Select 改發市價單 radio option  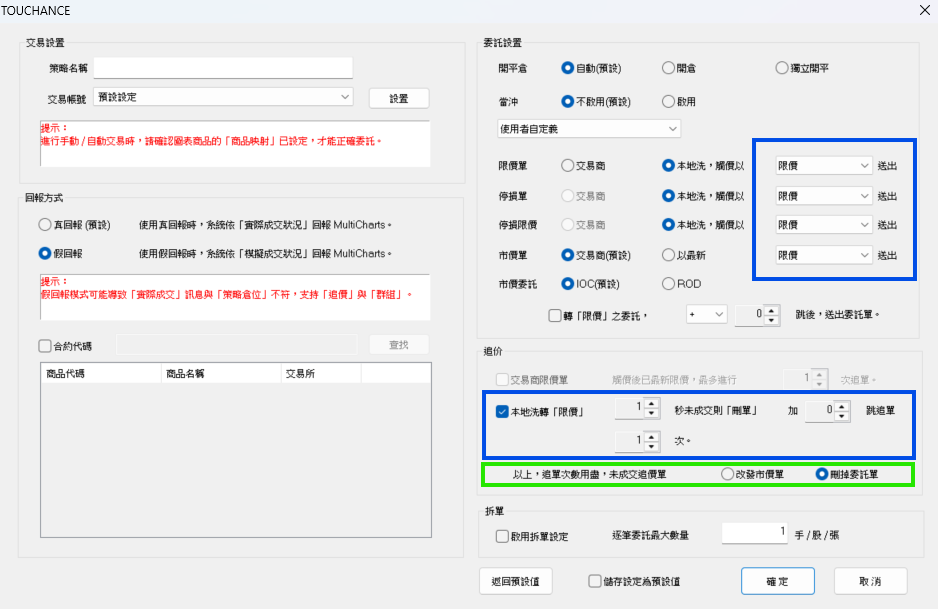click(727, 474)
